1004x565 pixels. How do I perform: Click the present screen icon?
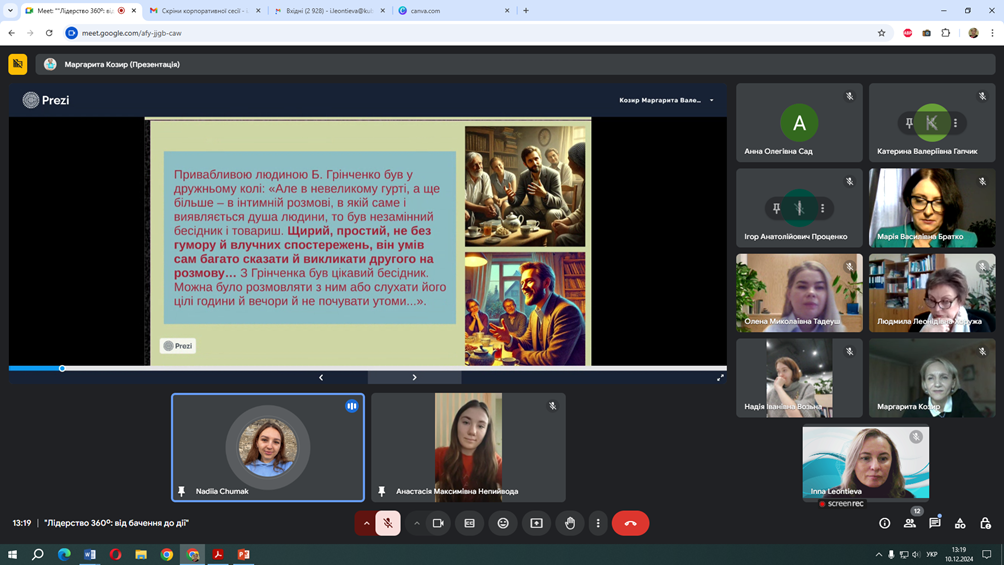pyautogui.click(x=537, y=523)
